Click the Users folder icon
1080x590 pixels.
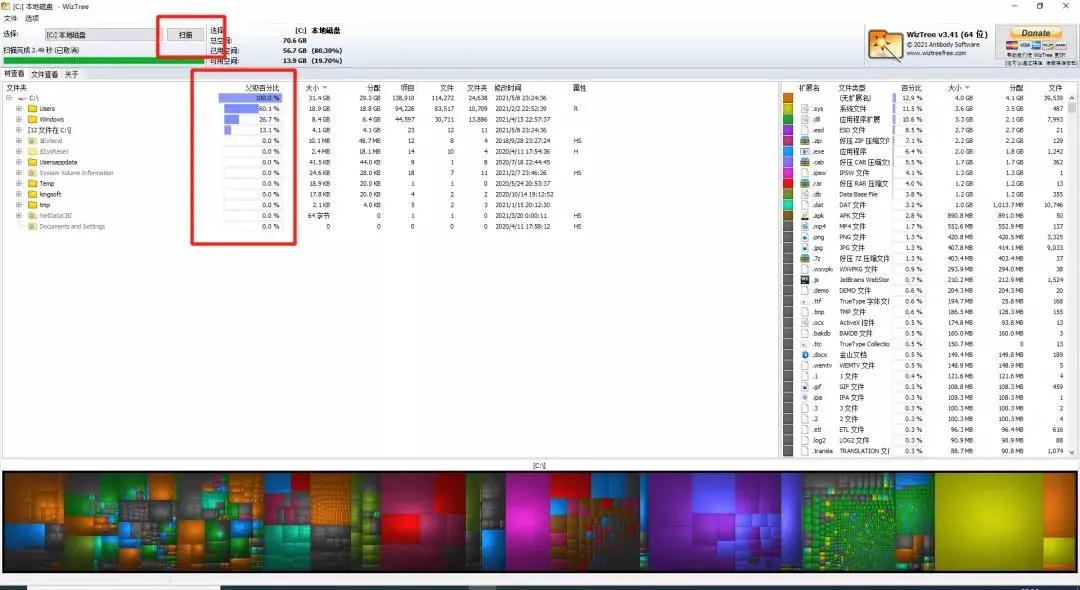[x=32, y=108]
